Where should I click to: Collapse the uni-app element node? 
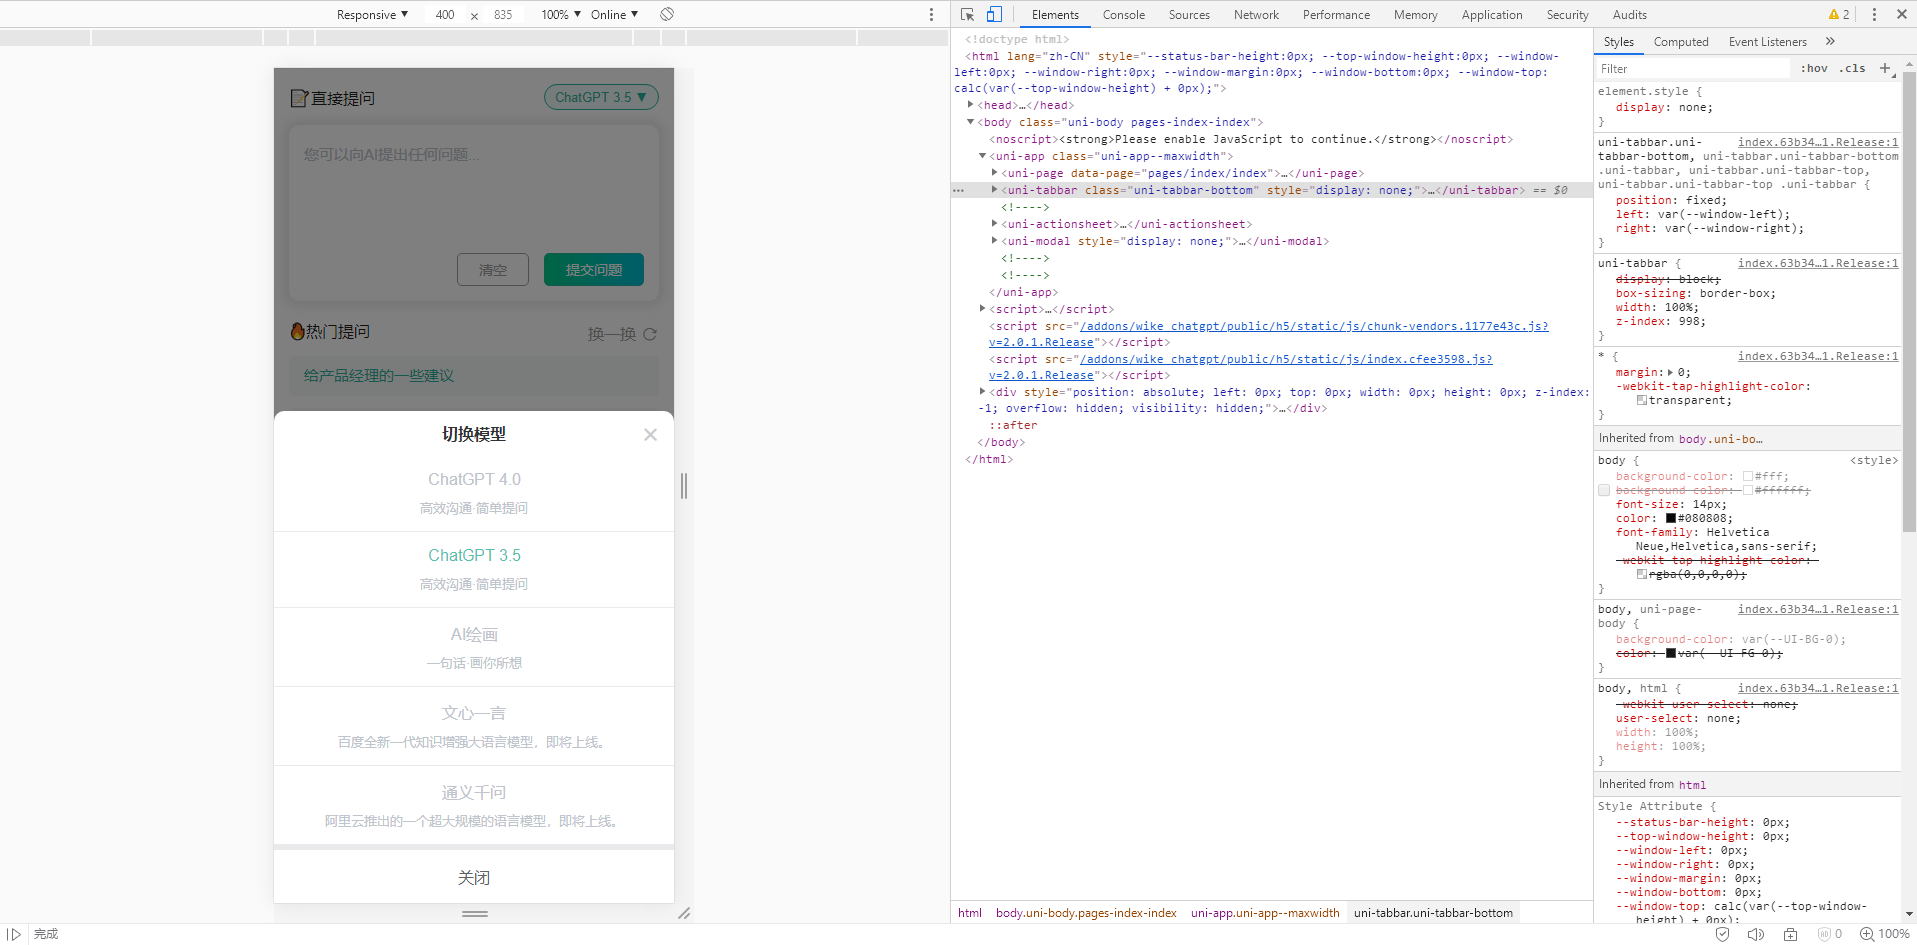(982, 156)
